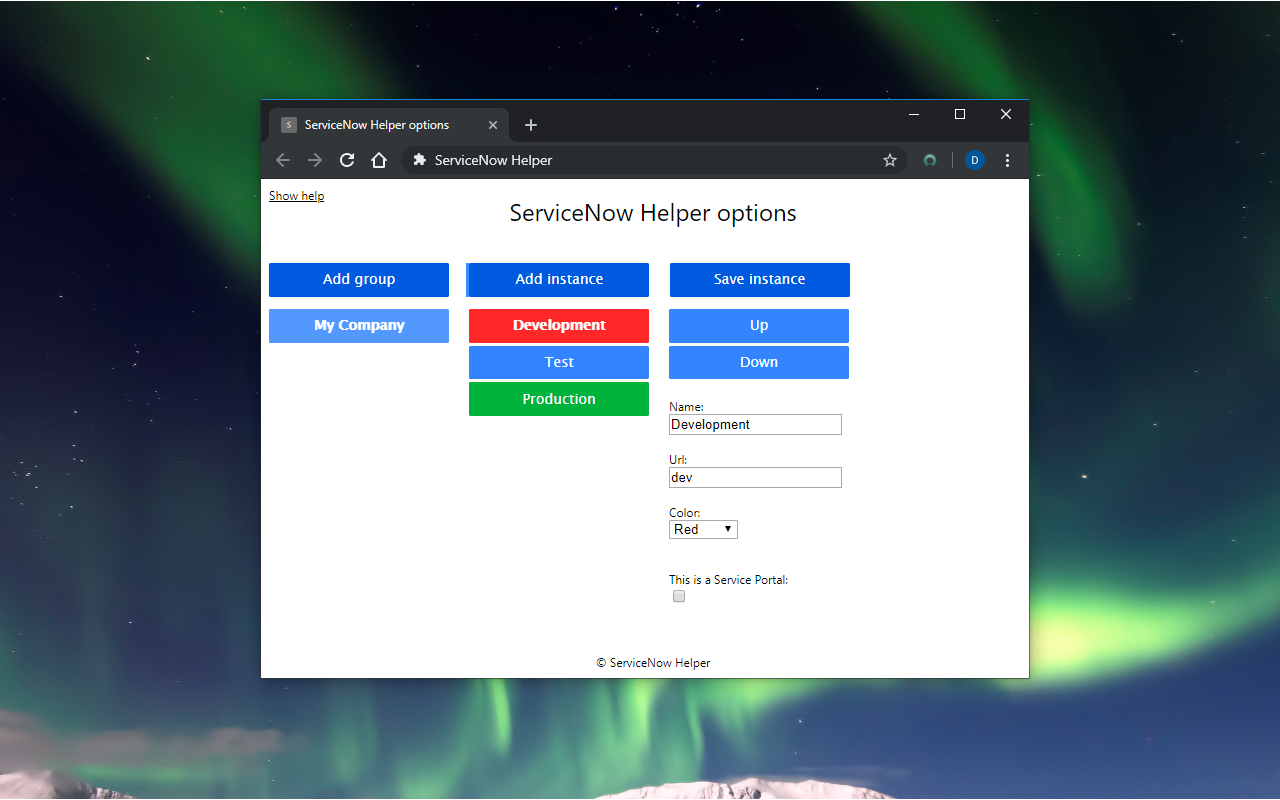Click the 'This is a Service Portal:' label
This screenshot has width=1280, height=800.
(728, 580)
